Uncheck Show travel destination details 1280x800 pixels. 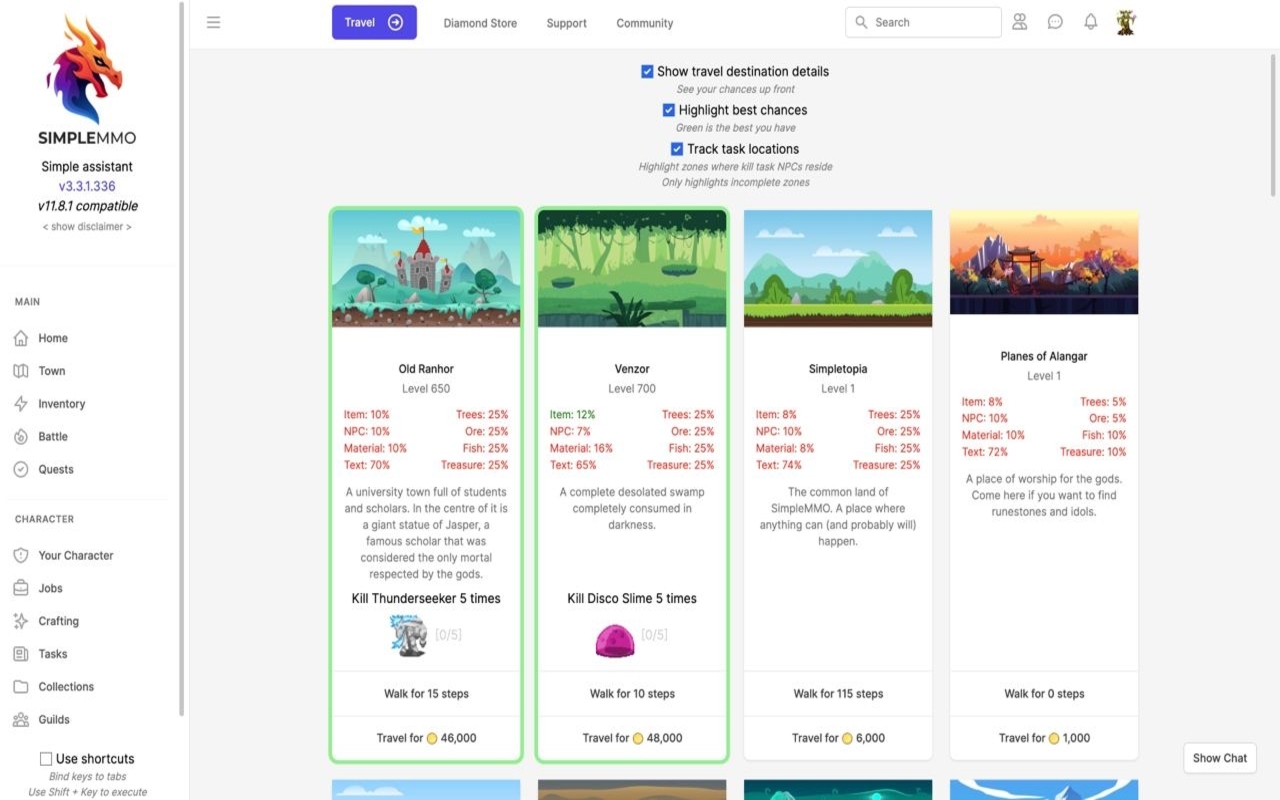point(648,72)
